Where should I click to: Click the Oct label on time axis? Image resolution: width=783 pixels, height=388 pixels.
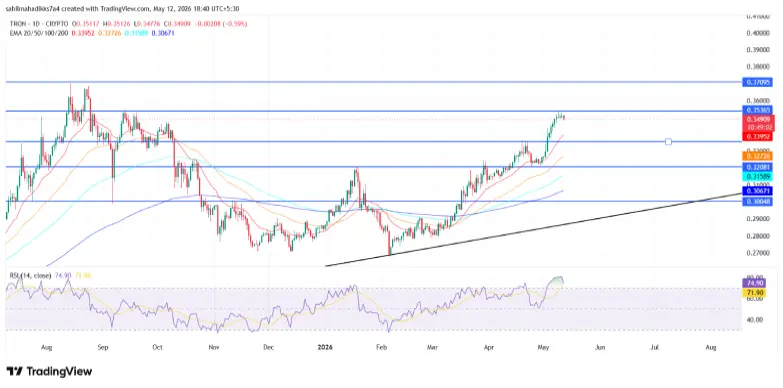click(x=158, y=347)
